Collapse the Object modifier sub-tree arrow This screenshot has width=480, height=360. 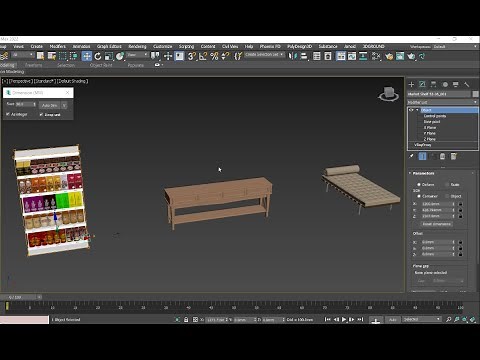(417, 110)
